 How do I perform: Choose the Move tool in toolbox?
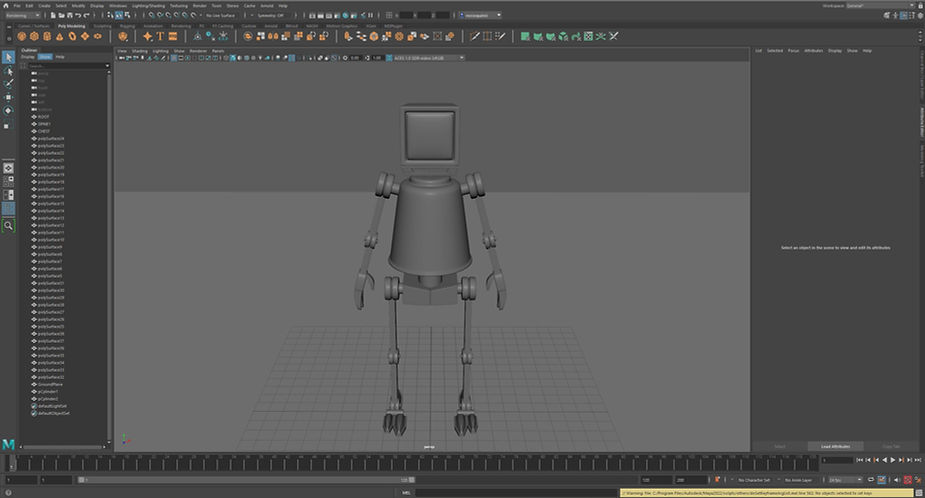click(8, 97)
